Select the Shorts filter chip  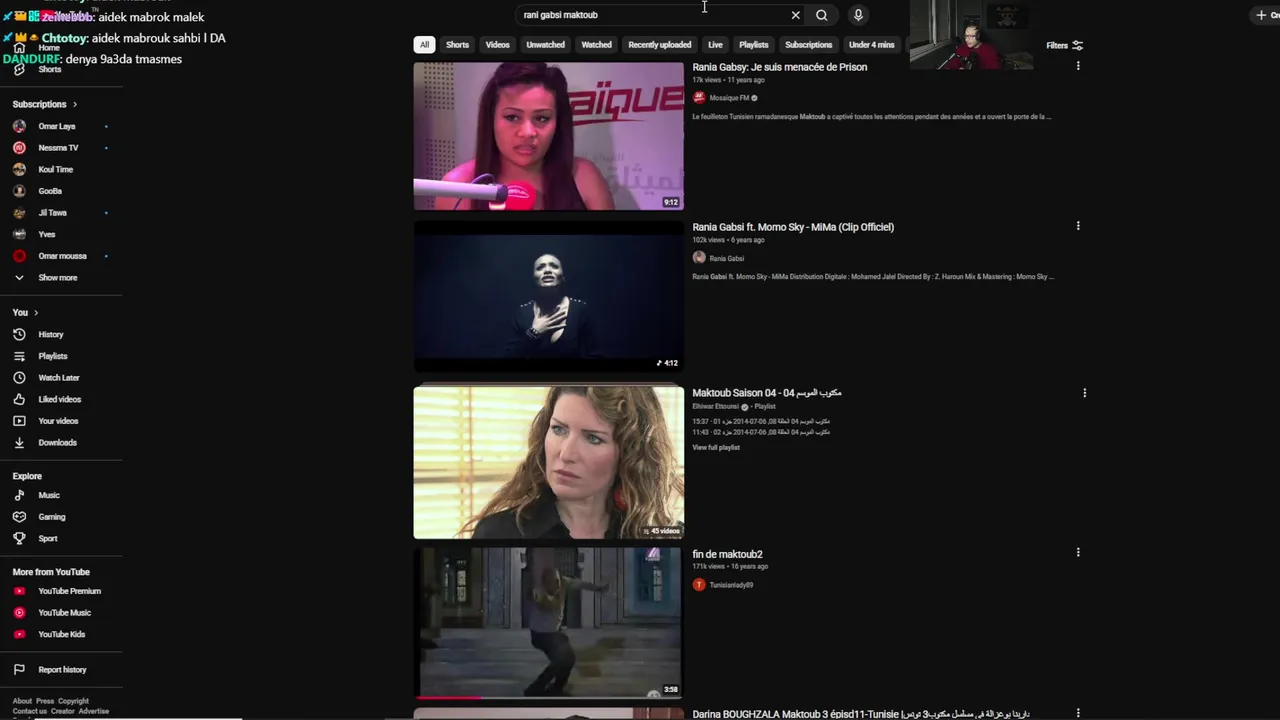click(x=457, y=45)
